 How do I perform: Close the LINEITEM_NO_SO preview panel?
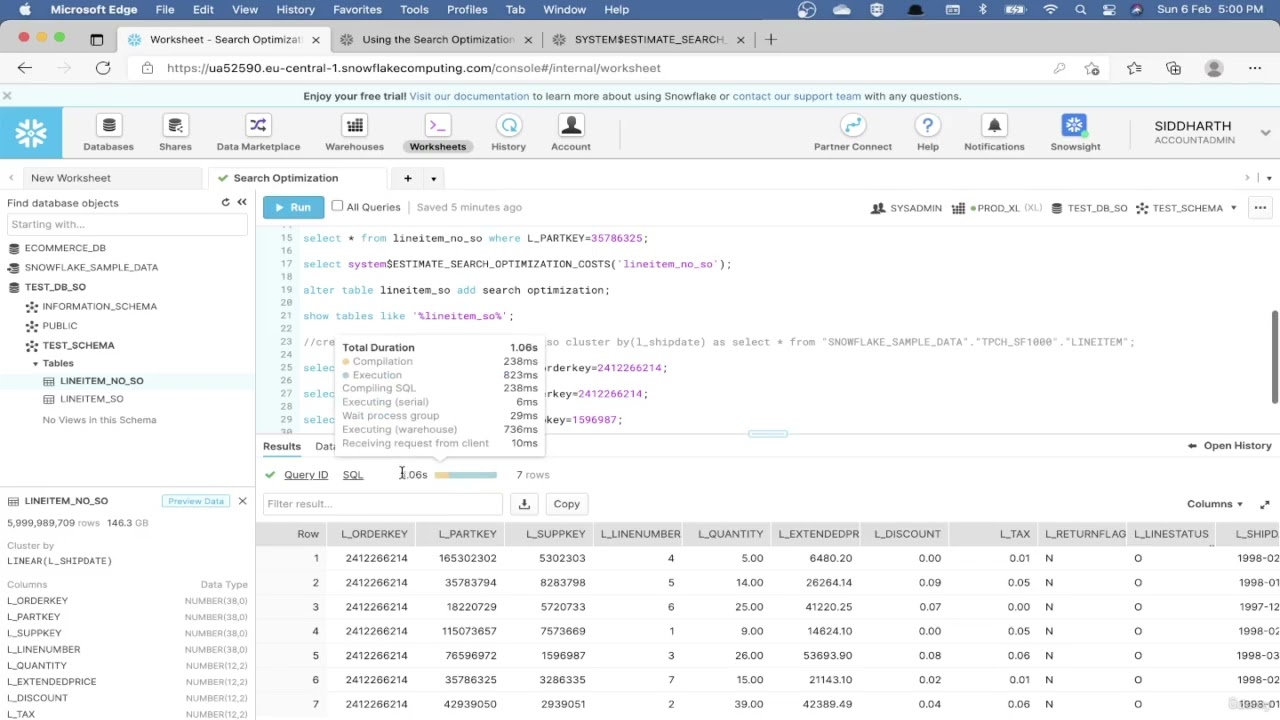[x=242, y=501]
